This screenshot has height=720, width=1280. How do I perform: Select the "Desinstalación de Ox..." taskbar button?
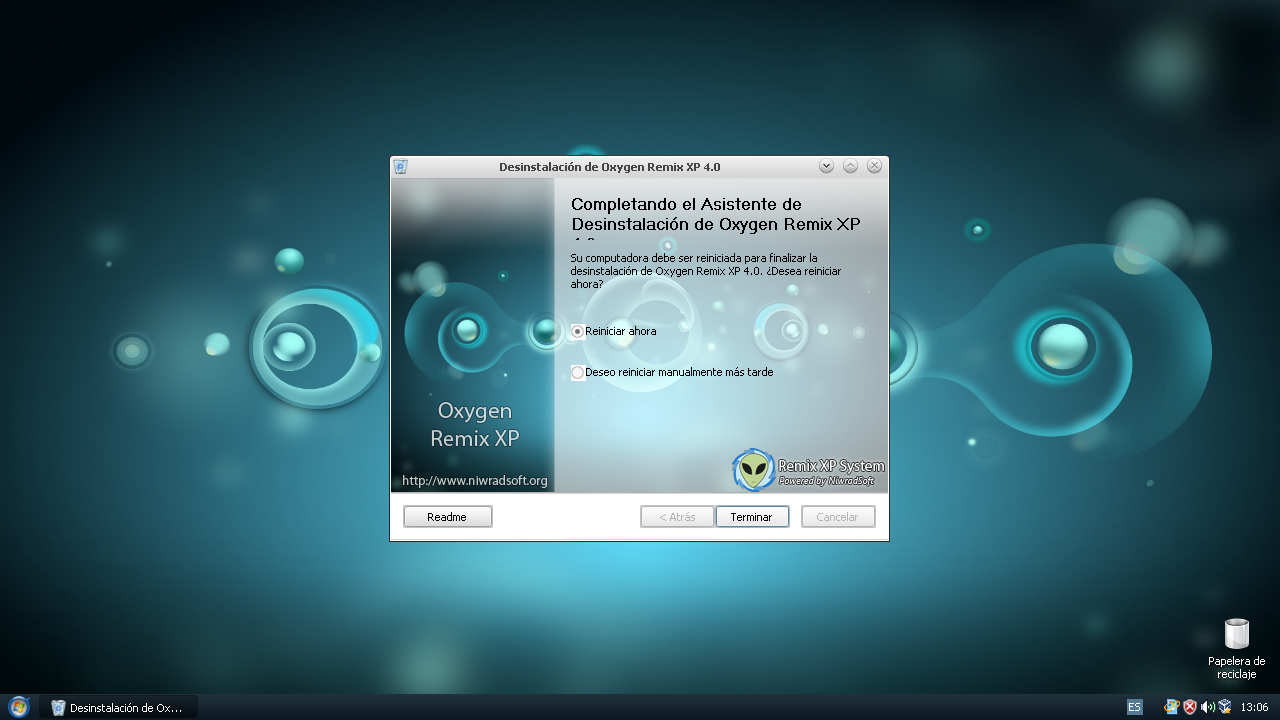[118, 707]
